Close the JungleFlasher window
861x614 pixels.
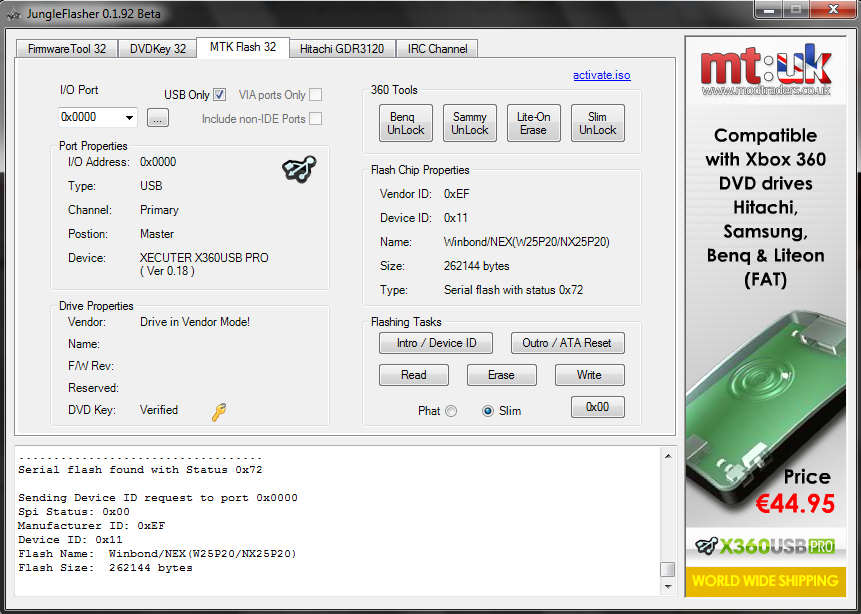[x=832, y=9]
